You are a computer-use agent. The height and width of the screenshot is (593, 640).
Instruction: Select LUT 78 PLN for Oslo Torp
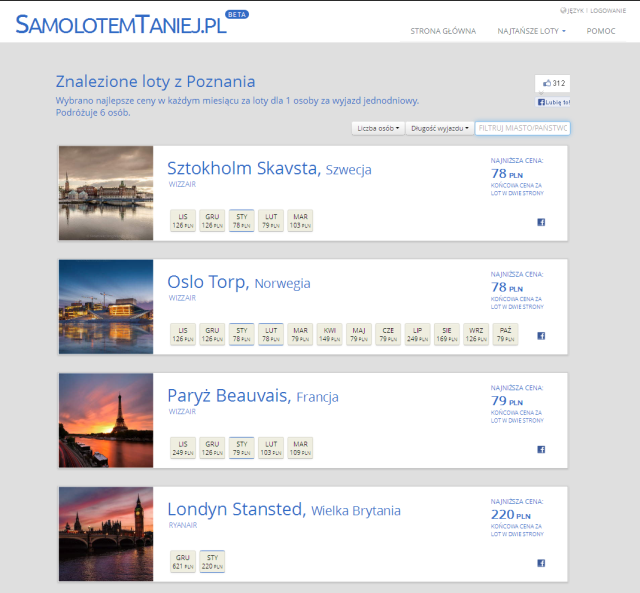(271, 334)
